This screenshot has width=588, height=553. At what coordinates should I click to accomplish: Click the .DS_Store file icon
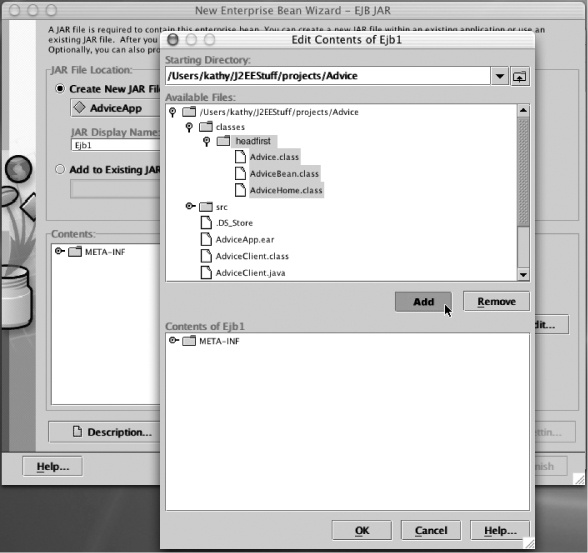coord(206,222)
